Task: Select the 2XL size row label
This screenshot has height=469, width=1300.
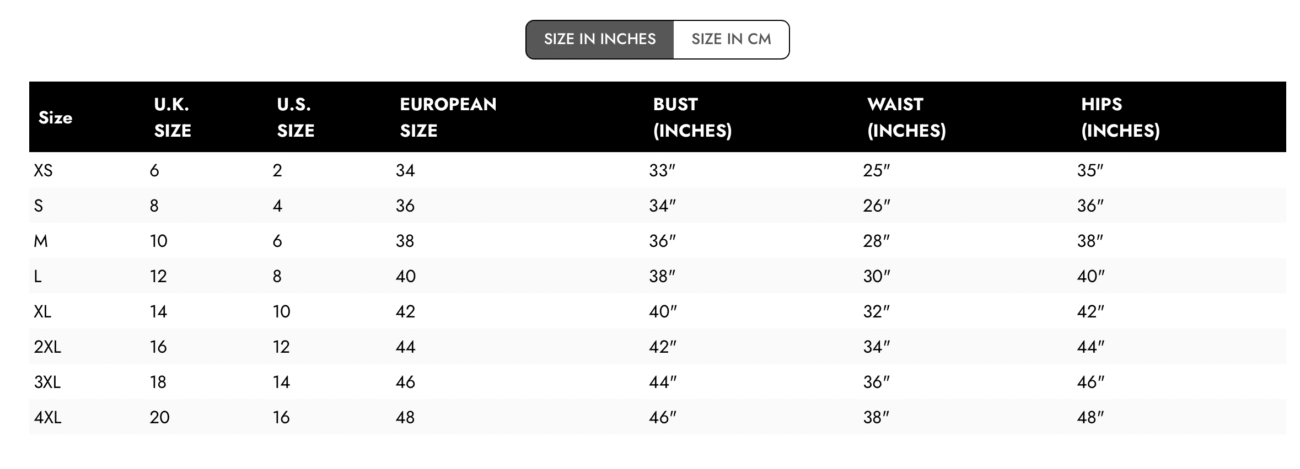Action: [47, 347]
